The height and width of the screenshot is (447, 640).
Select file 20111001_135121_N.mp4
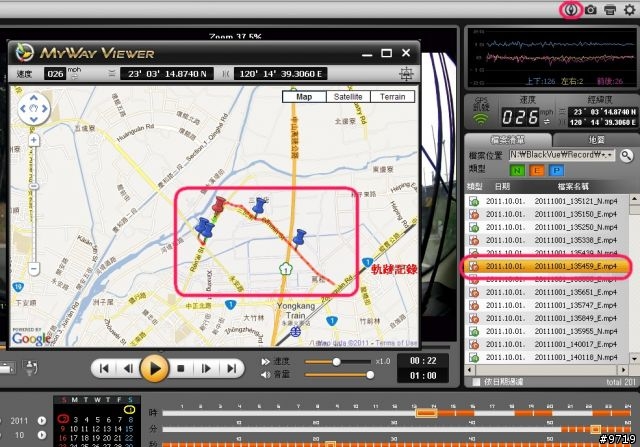click(547, 201)
